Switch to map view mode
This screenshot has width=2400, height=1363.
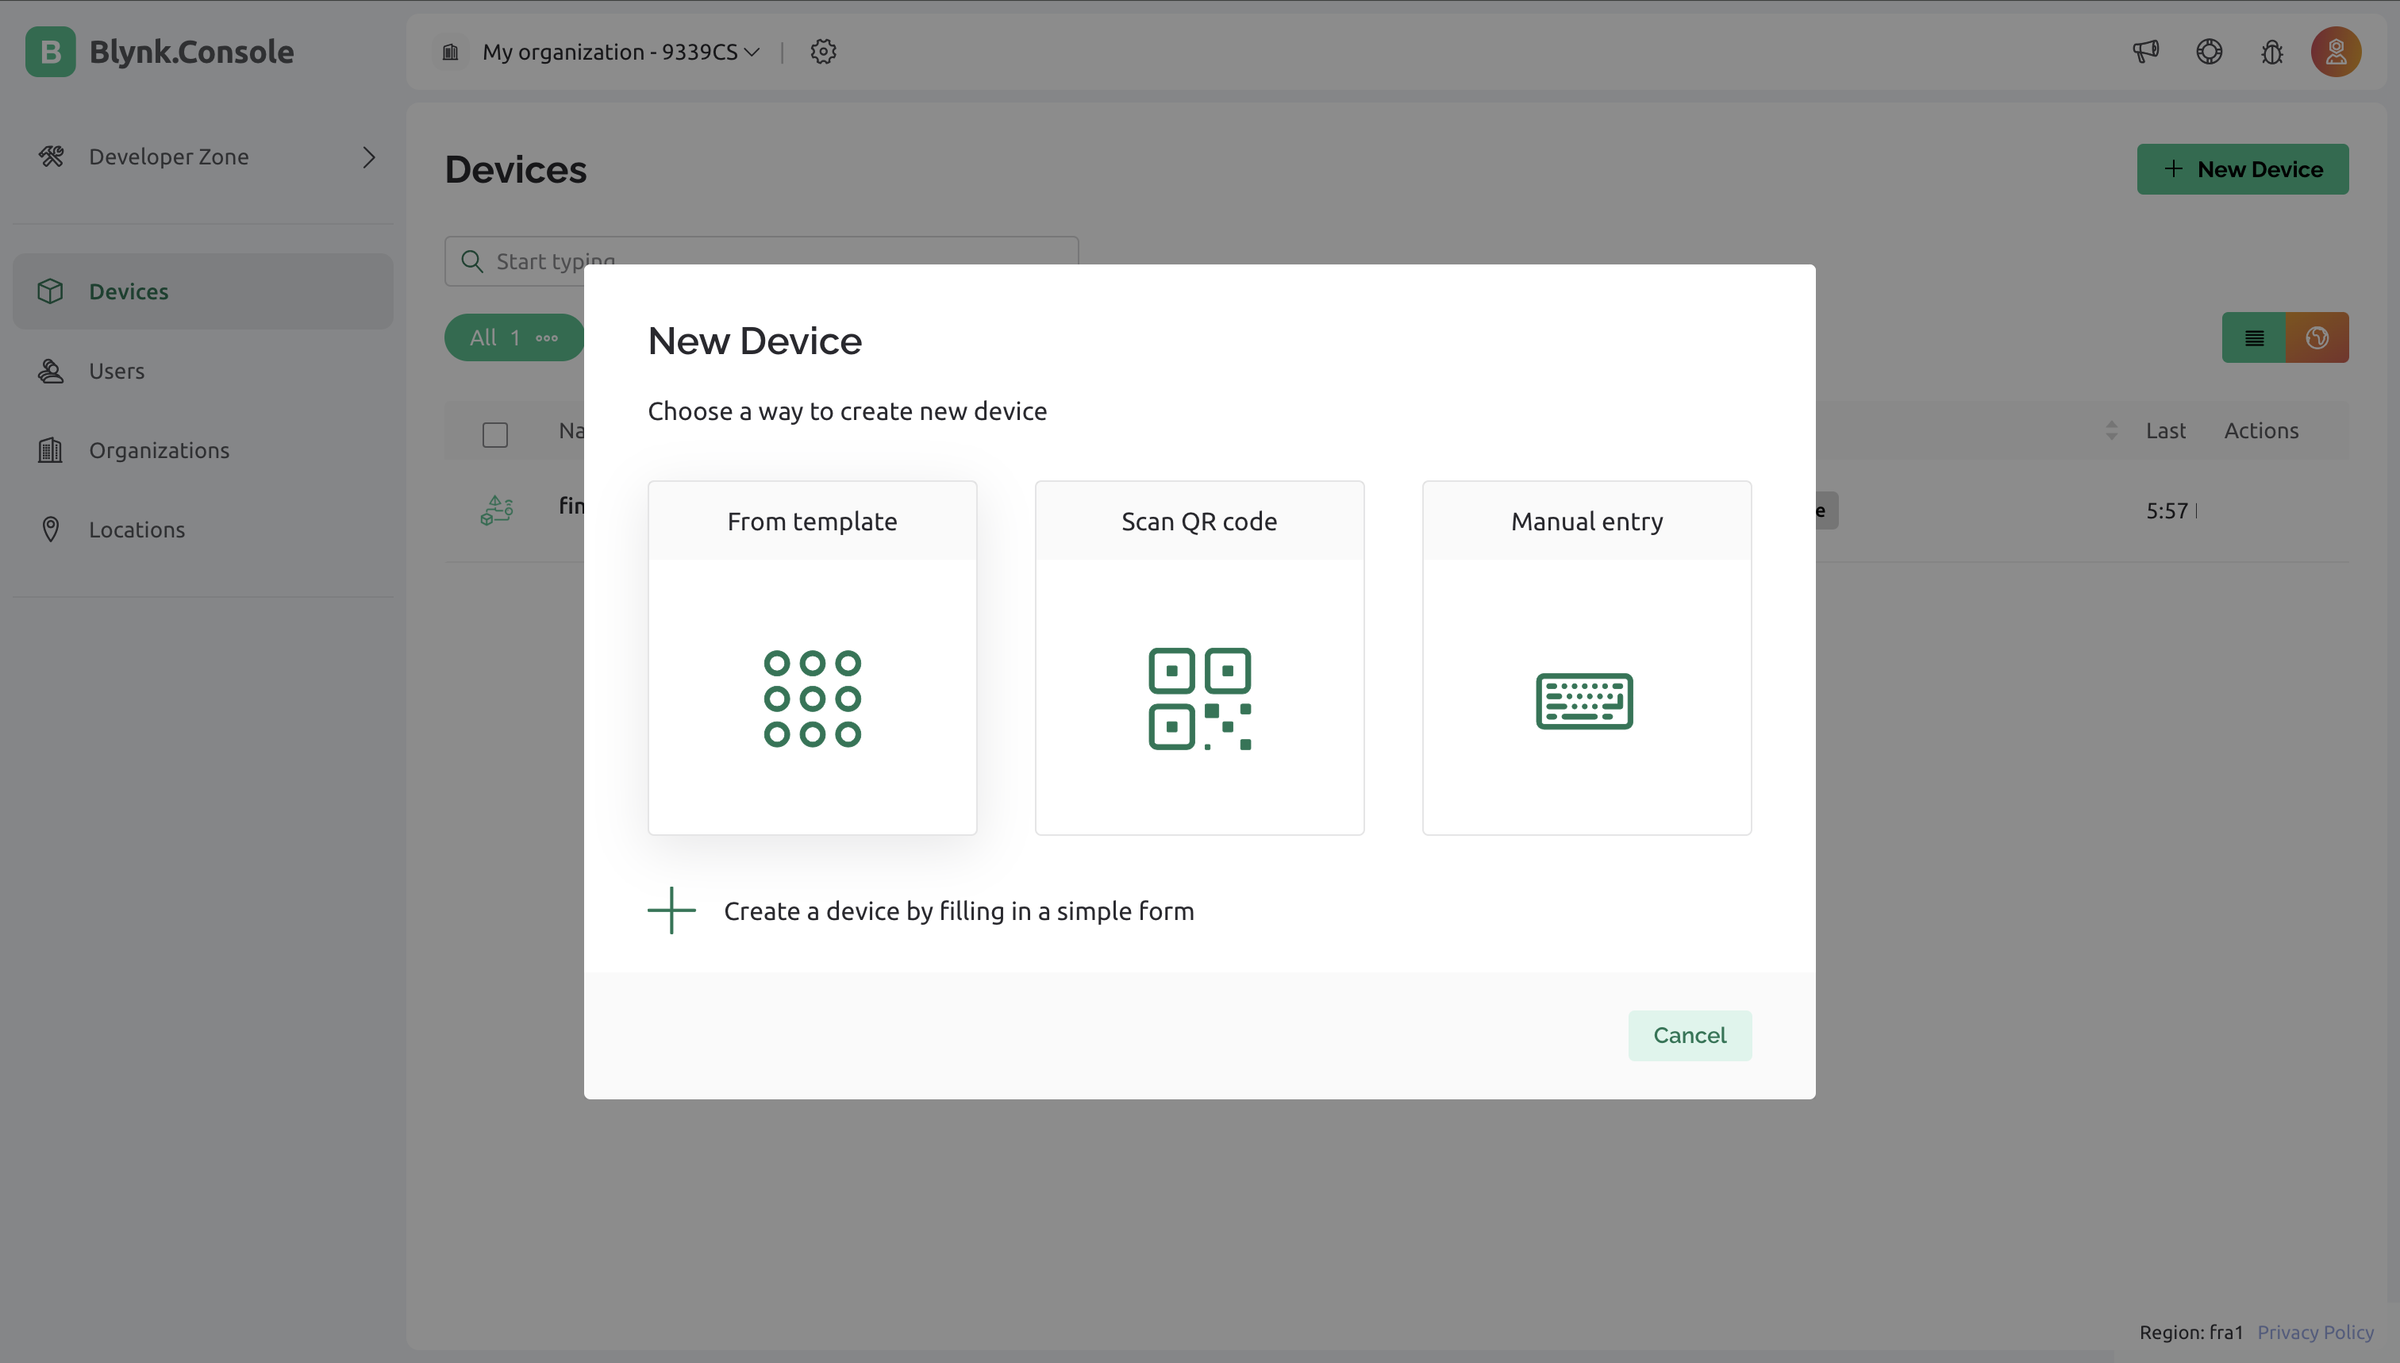pos(2318,337)
